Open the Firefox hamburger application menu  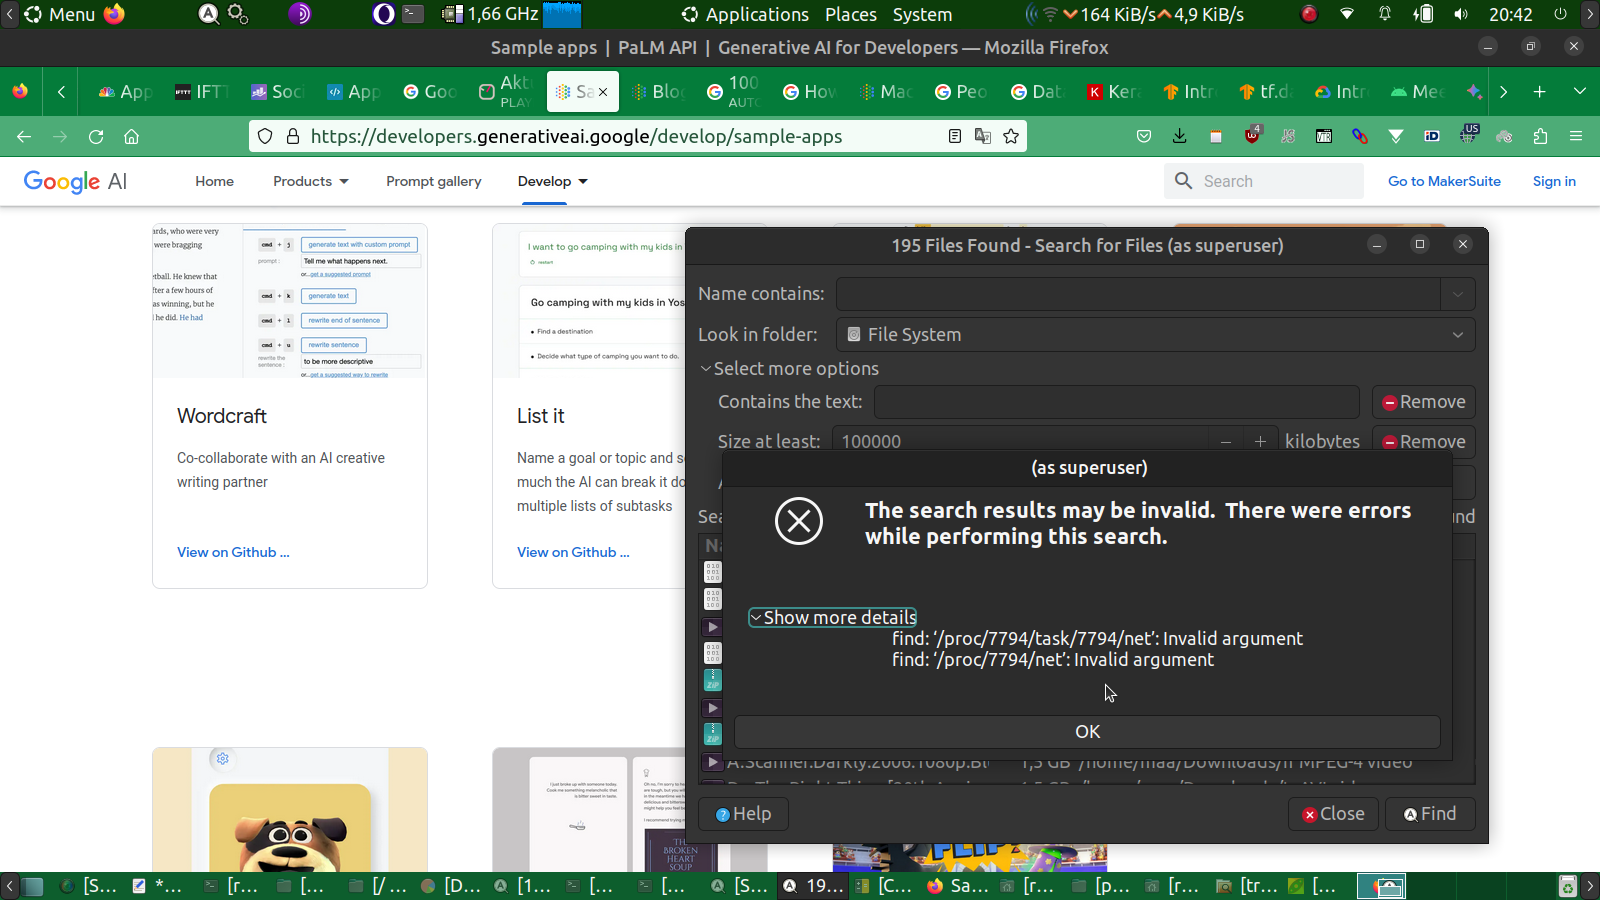pos(1576,136)
